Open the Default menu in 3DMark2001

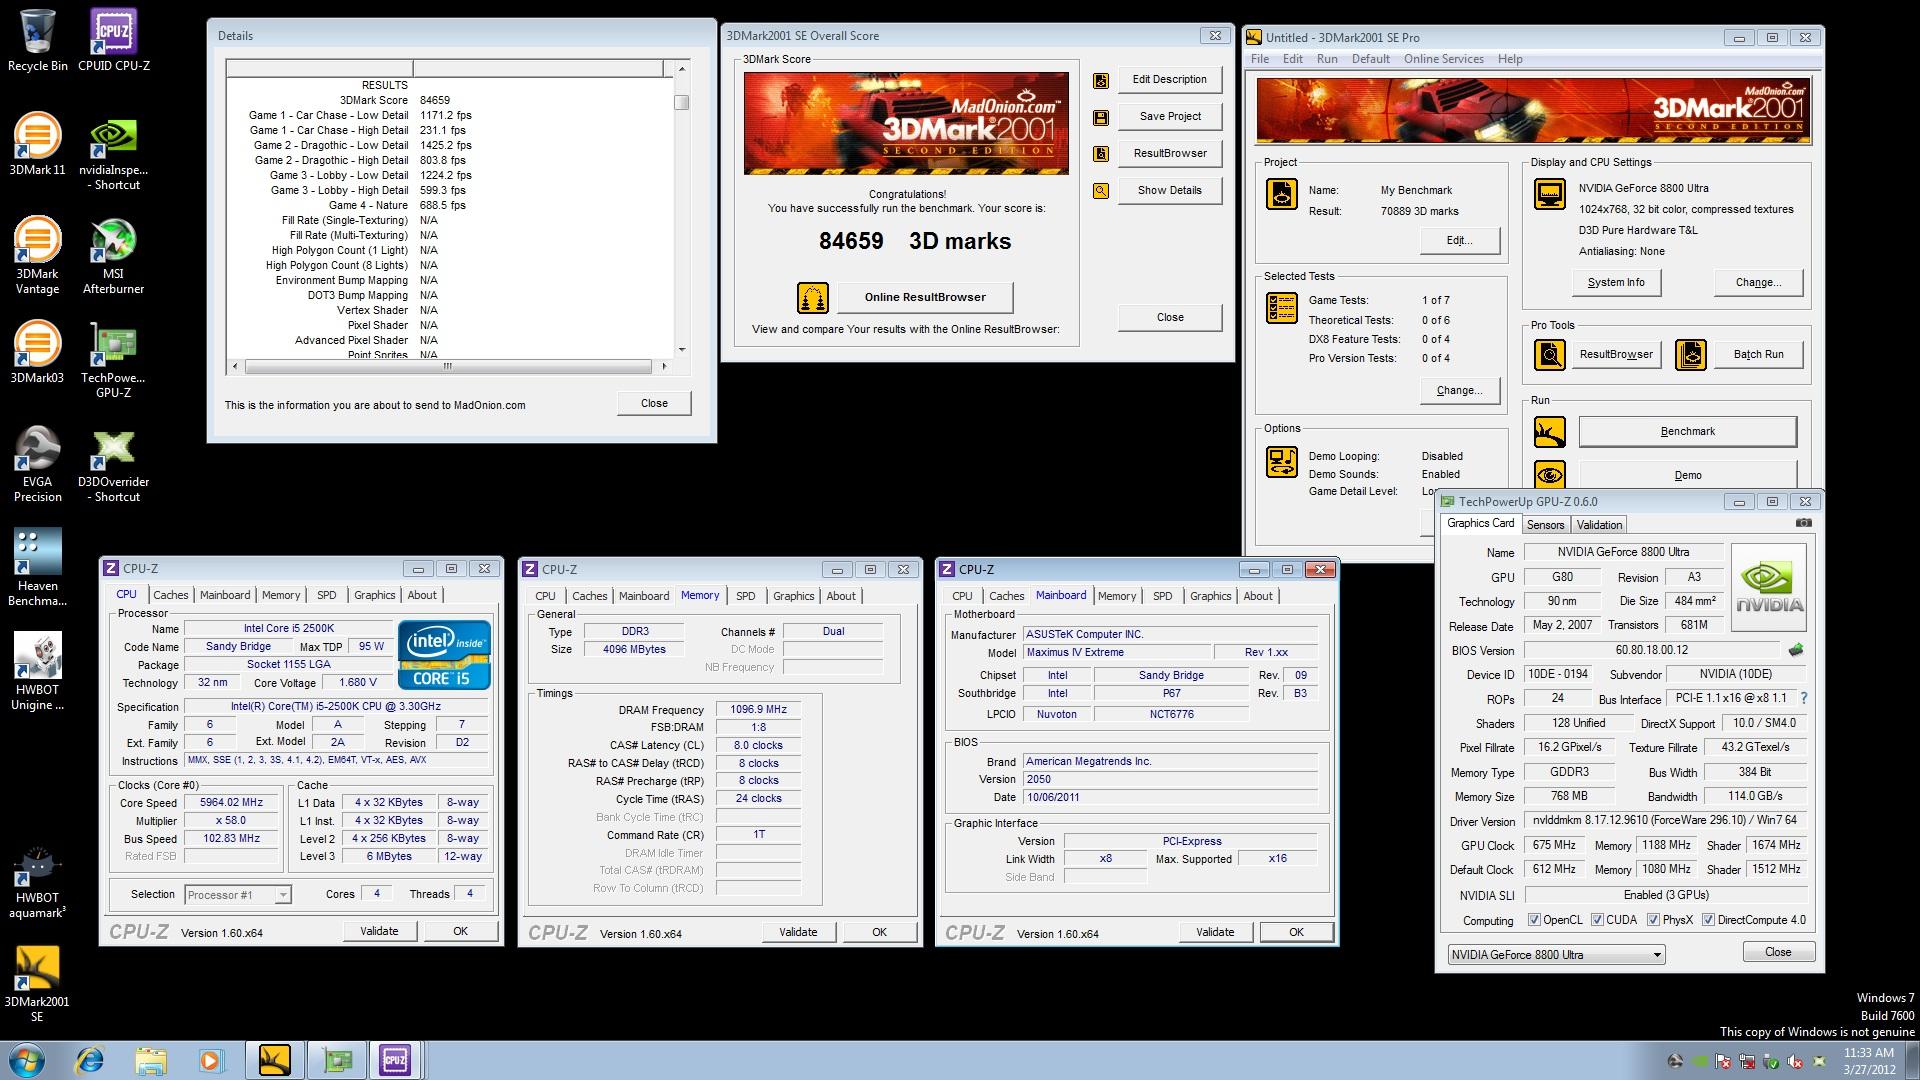1370,59
